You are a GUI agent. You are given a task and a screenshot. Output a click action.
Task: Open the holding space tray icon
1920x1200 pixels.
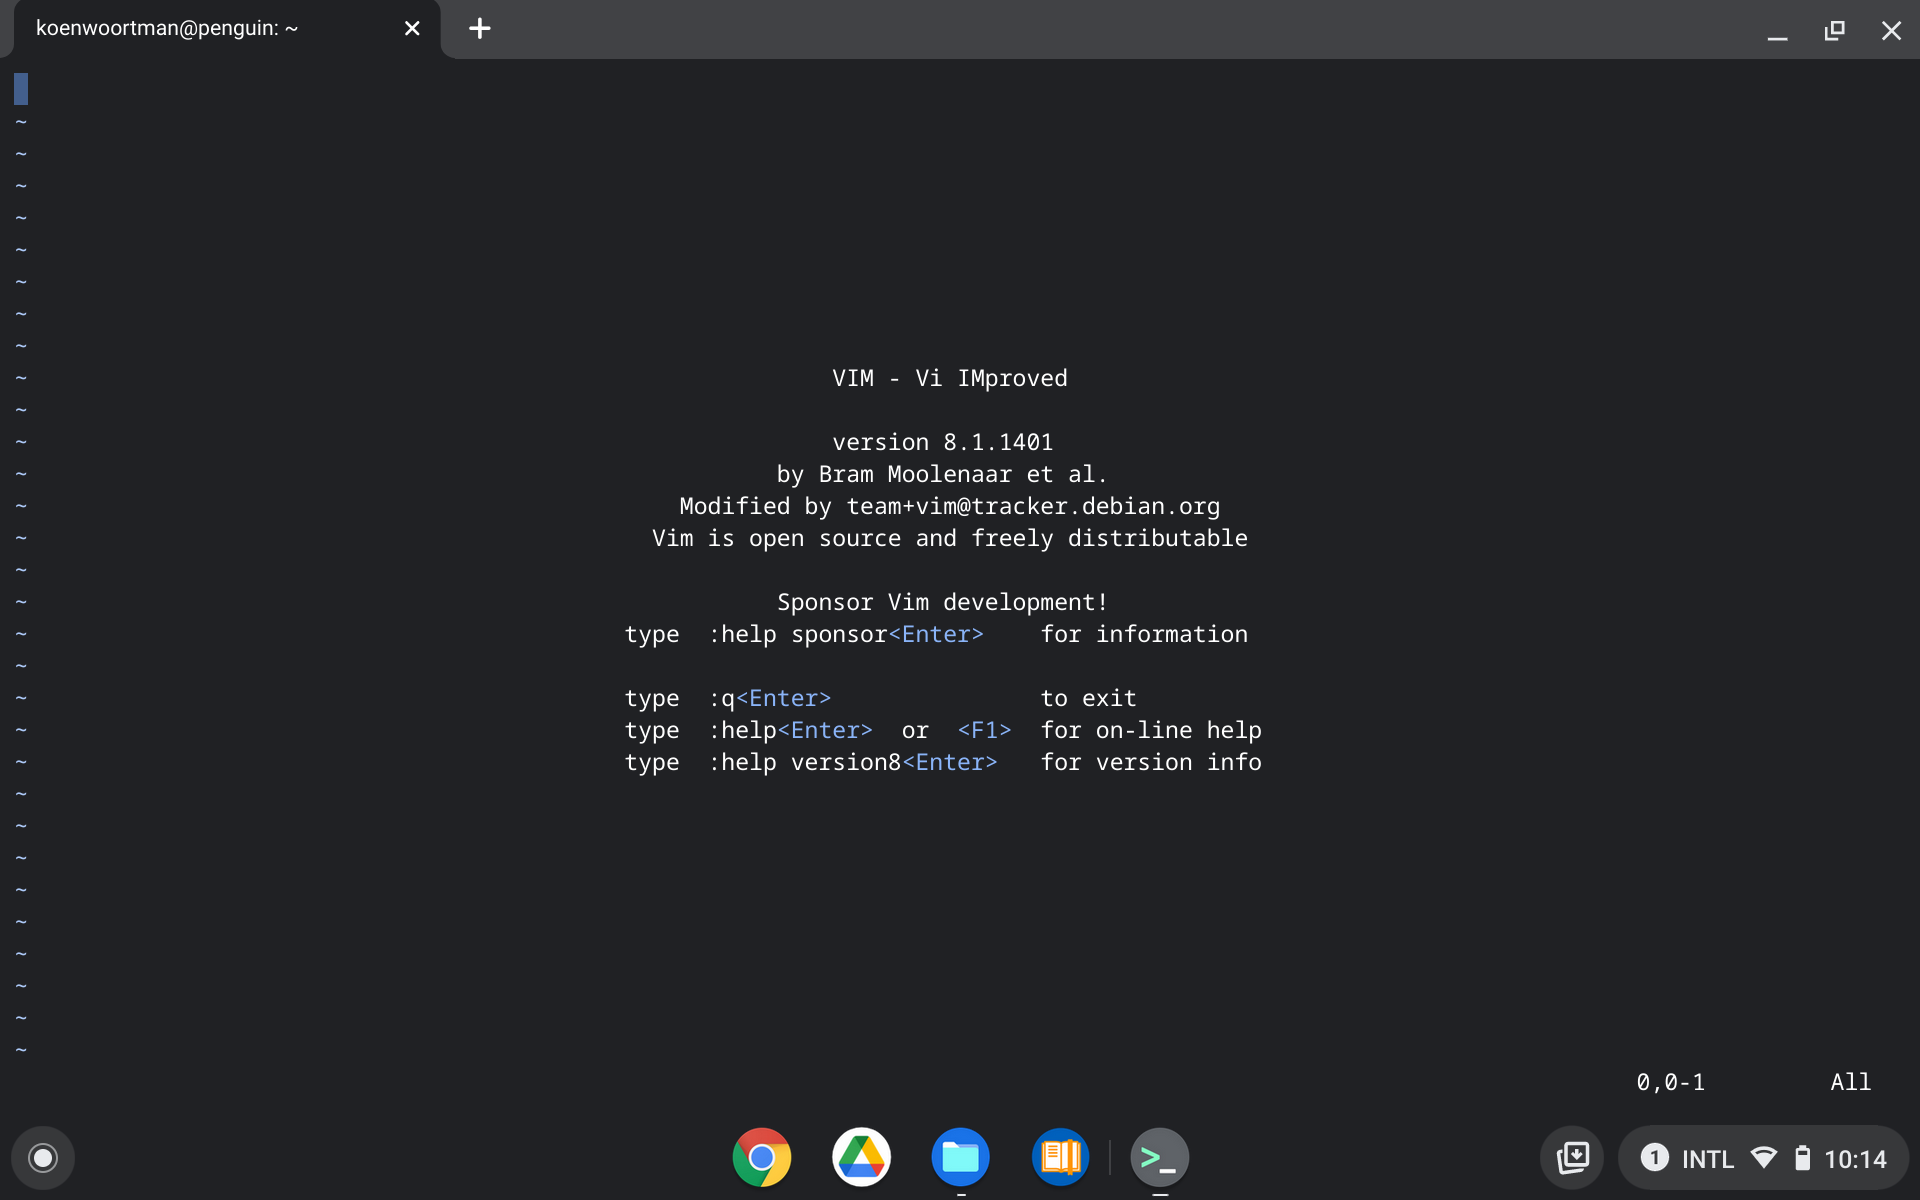(x=1572, y=1158)
